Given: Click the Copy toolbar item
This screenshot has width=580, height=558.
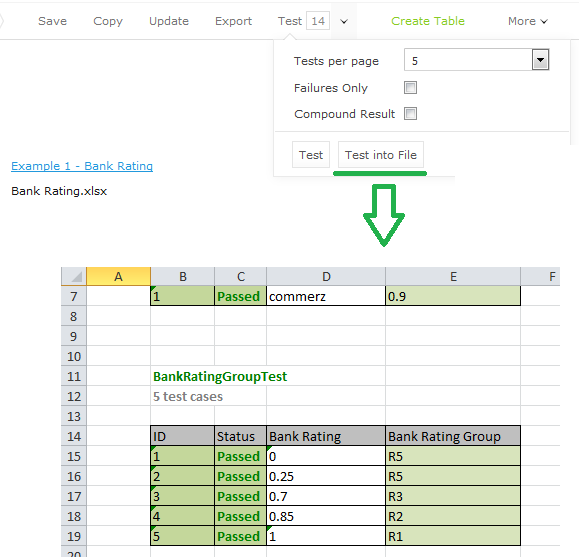Looking at the screenshot, I should coord(108,21).
